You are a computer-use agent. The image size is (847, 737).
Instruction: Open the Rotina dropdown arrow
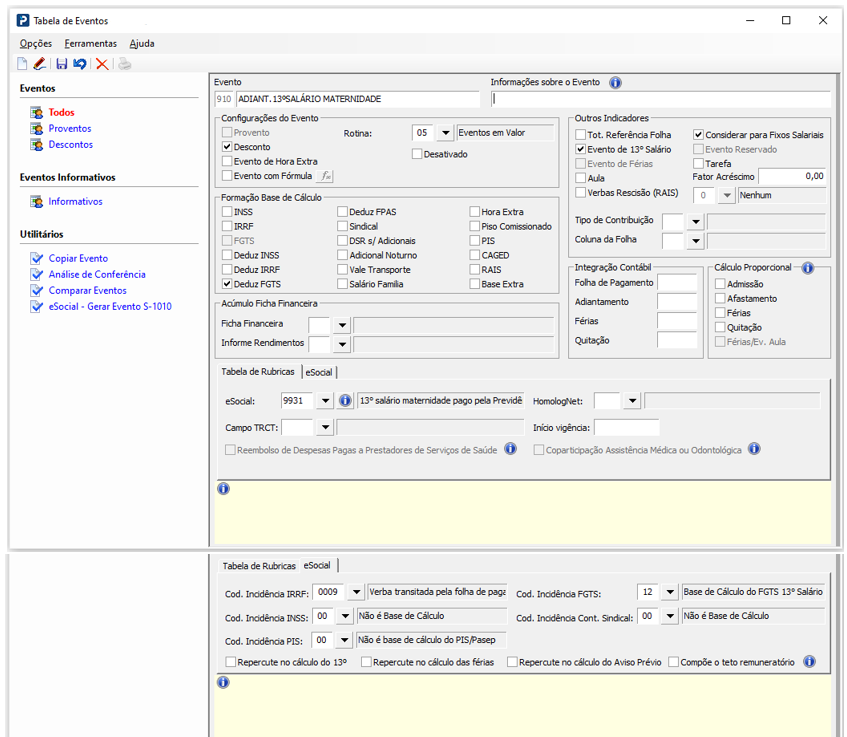[445, 133]
